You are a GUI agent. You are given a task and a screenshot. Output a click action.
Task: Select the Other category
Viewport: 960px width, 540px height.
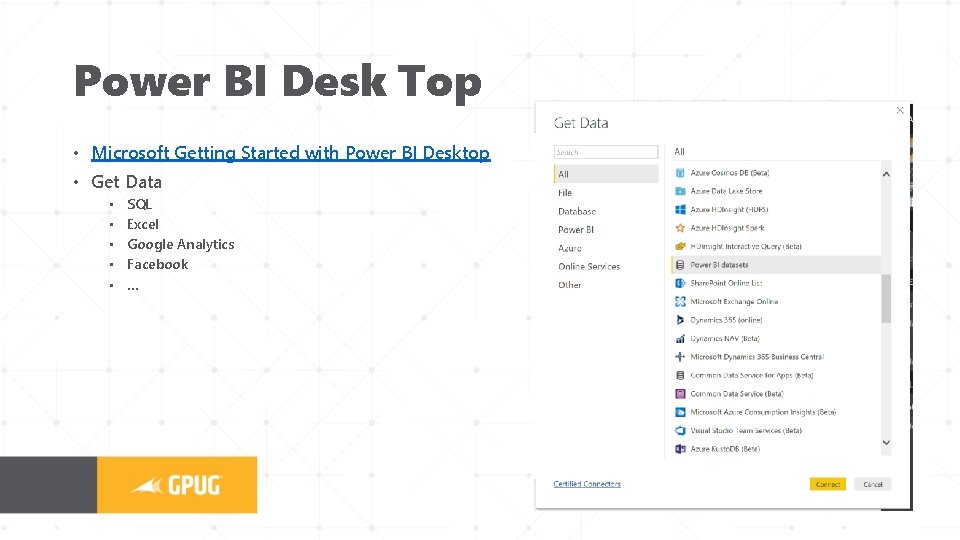[569, 285]
